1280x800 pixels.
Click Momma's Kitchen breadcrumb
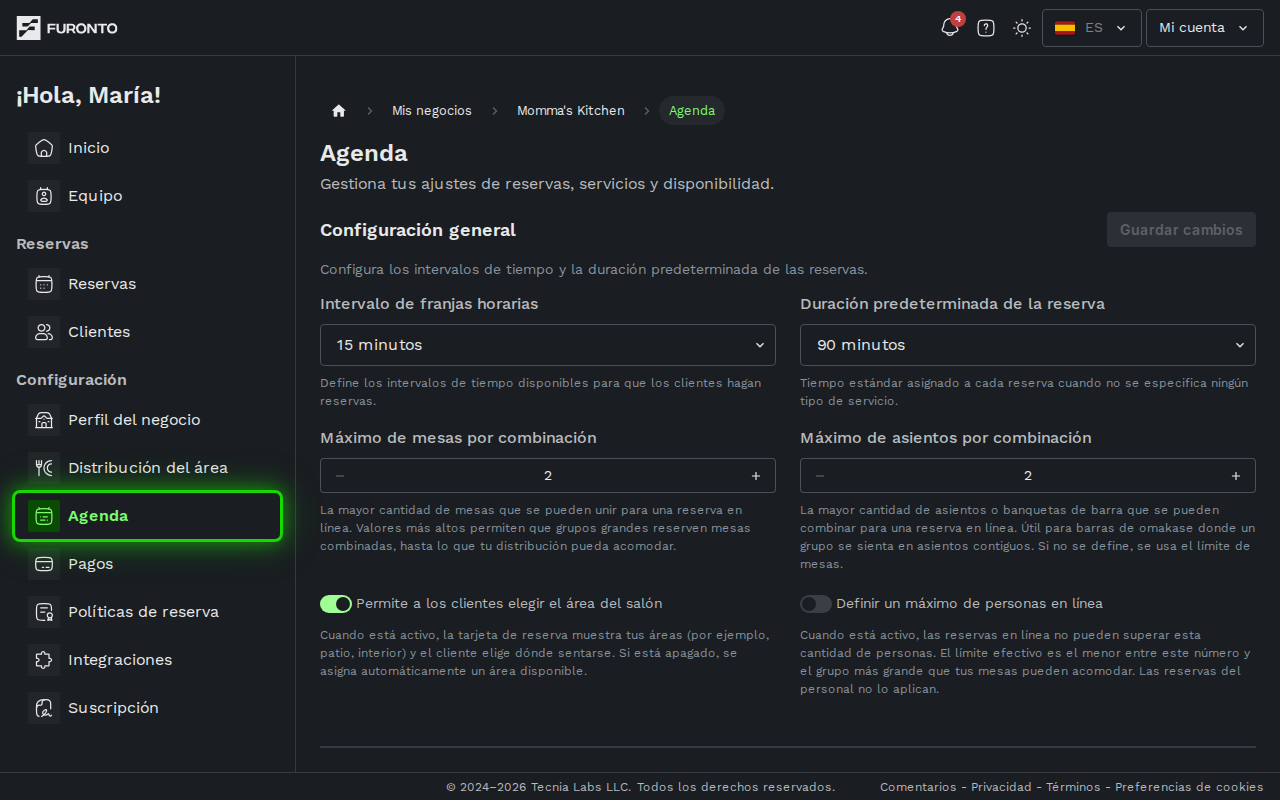click(571, 111)
